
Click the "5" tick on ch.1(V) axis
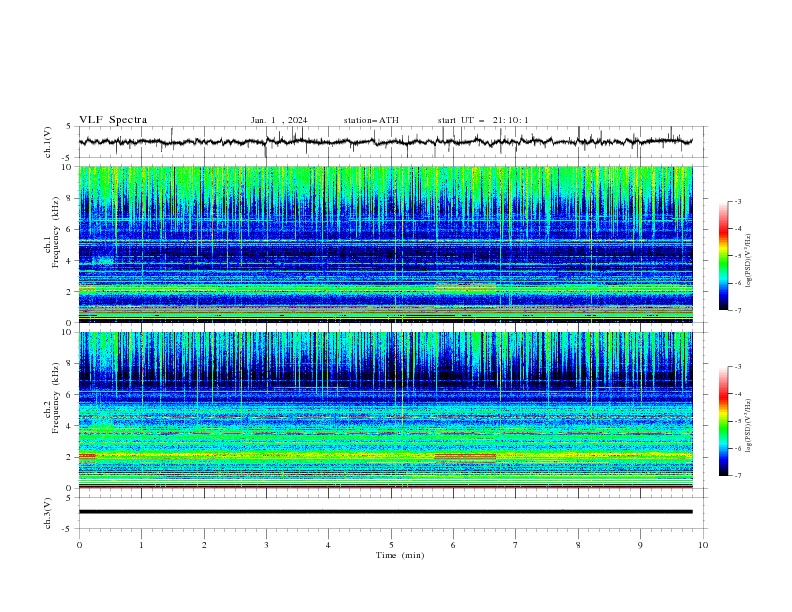[70, 127]
